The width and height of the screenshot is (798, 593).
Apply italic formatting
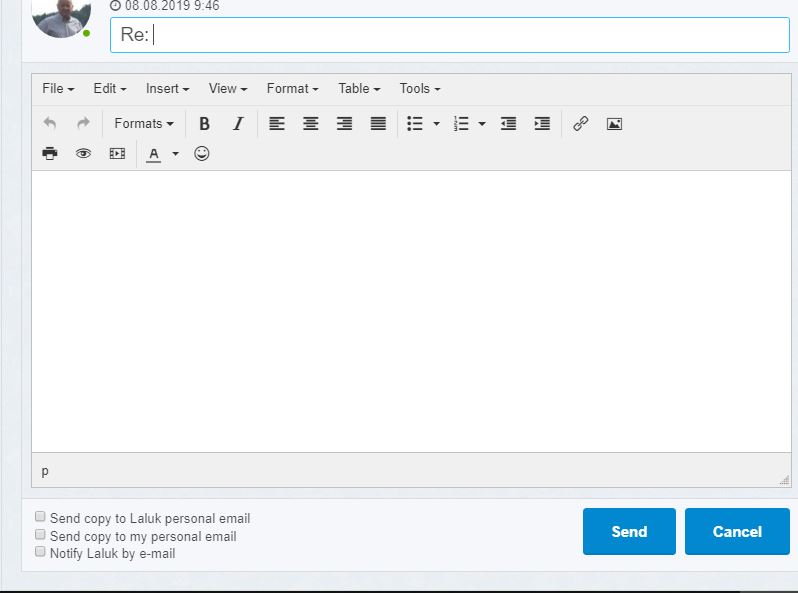[x=238, y=124]
